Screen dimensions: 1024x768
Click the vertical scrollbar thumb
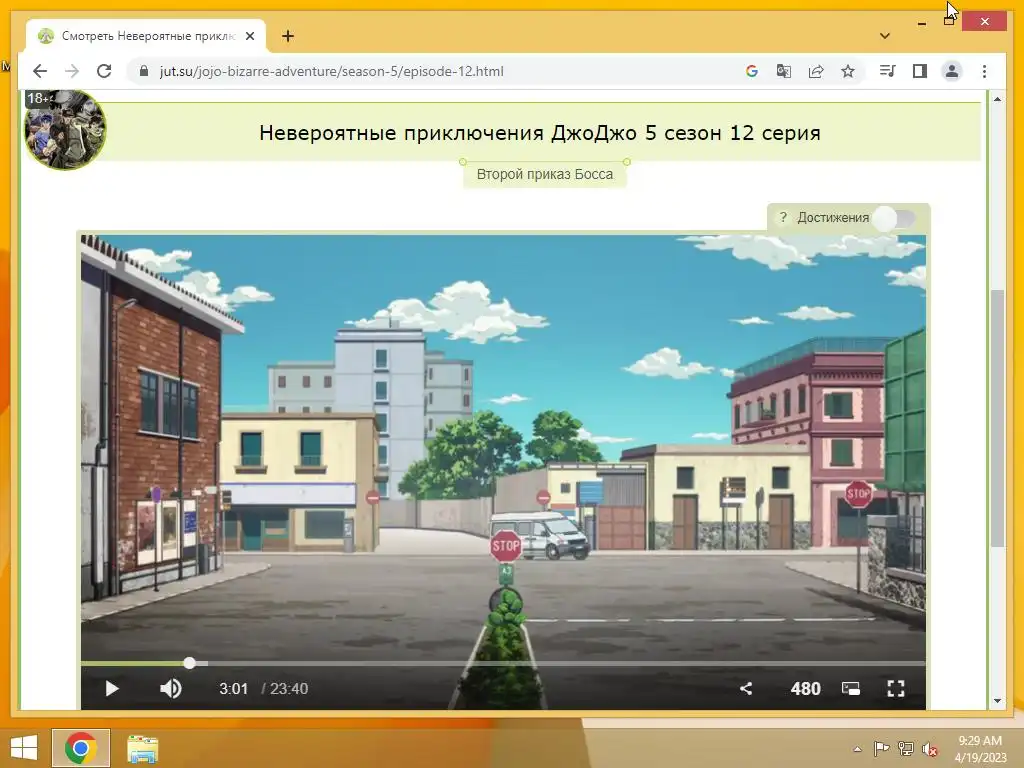997,418
